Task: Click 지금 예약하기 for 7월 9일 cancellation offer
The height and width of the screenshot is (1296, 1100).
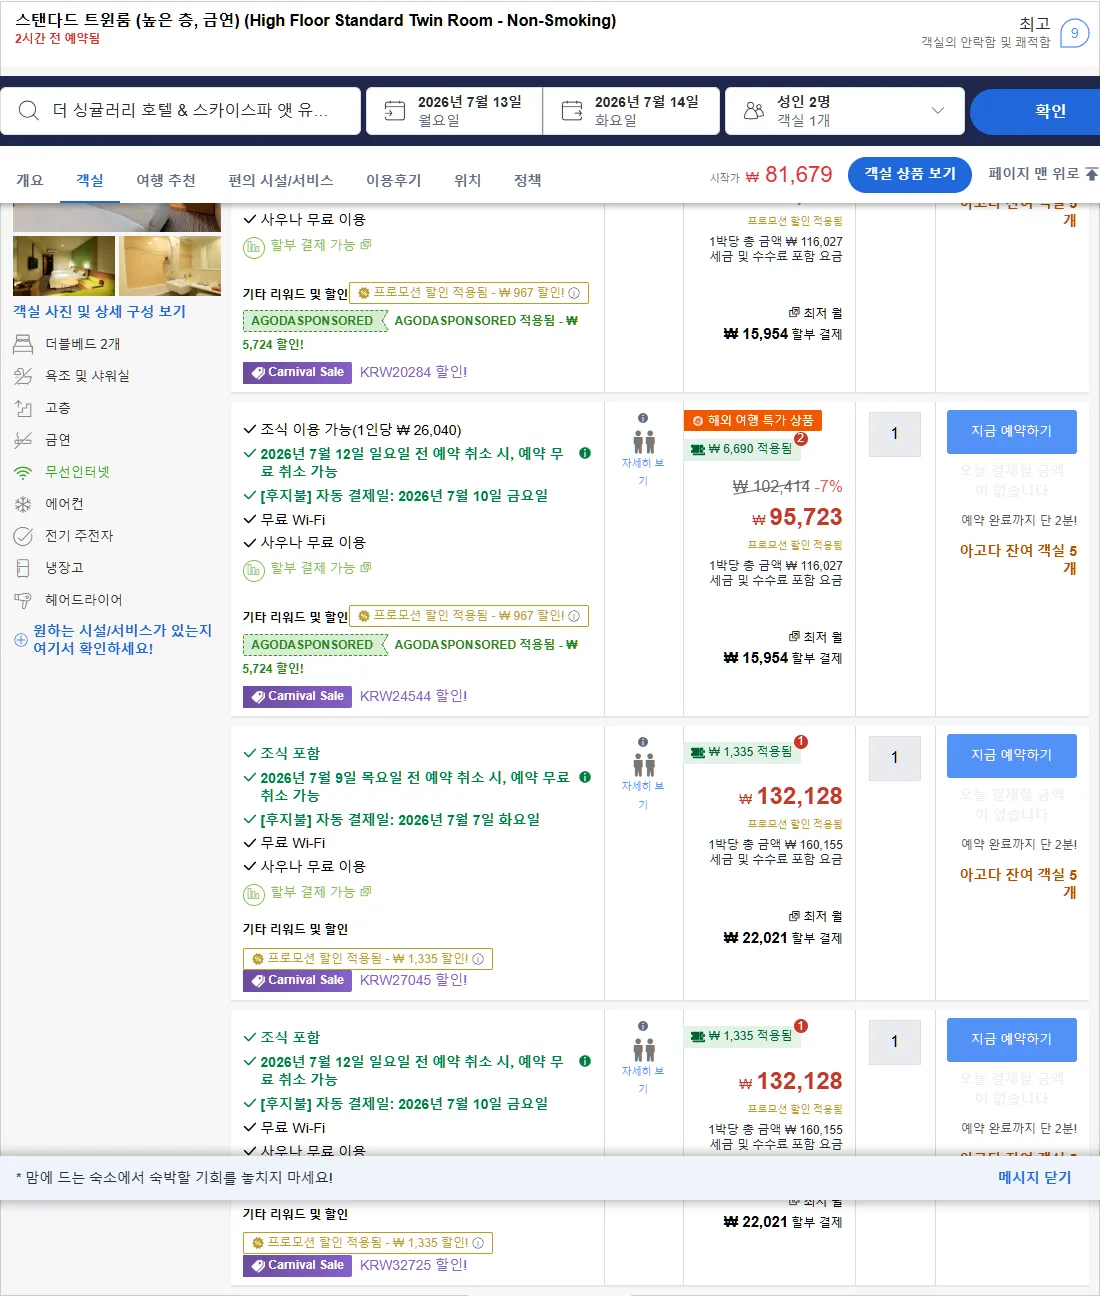Action: pyautogui.click(x=1012, y=756)
